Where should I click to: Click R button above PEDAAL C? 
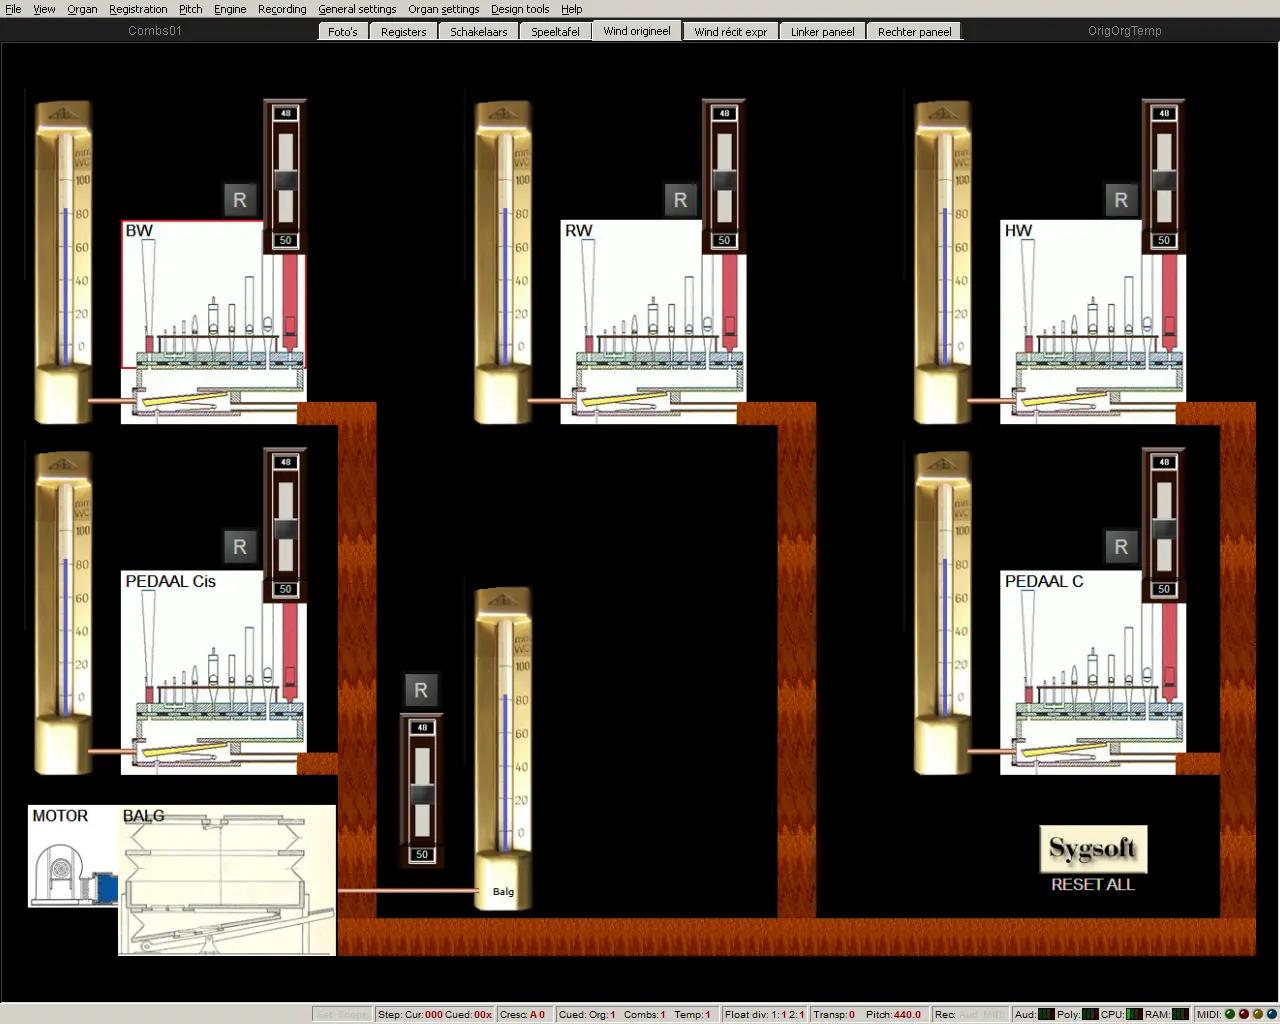1121,547
